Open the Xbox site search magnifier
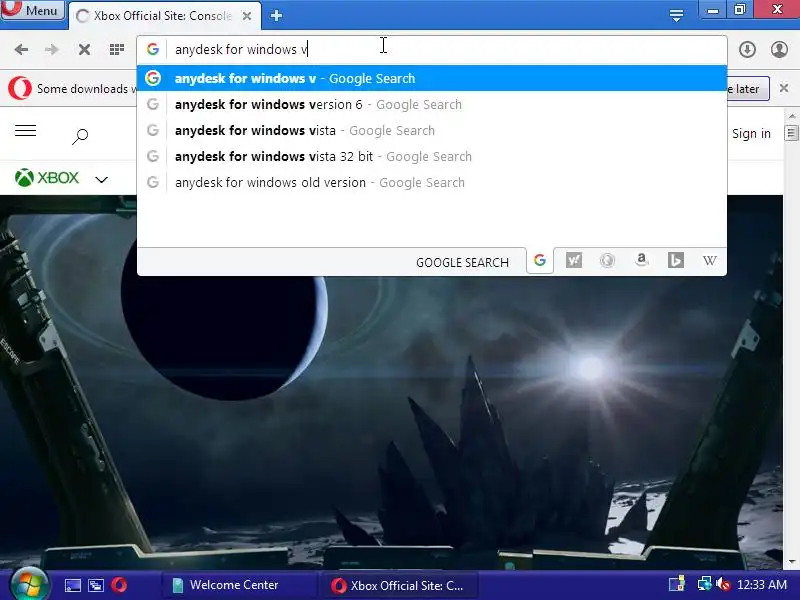Viewport: 800px width, 600px height. click(x=80, y=136)
